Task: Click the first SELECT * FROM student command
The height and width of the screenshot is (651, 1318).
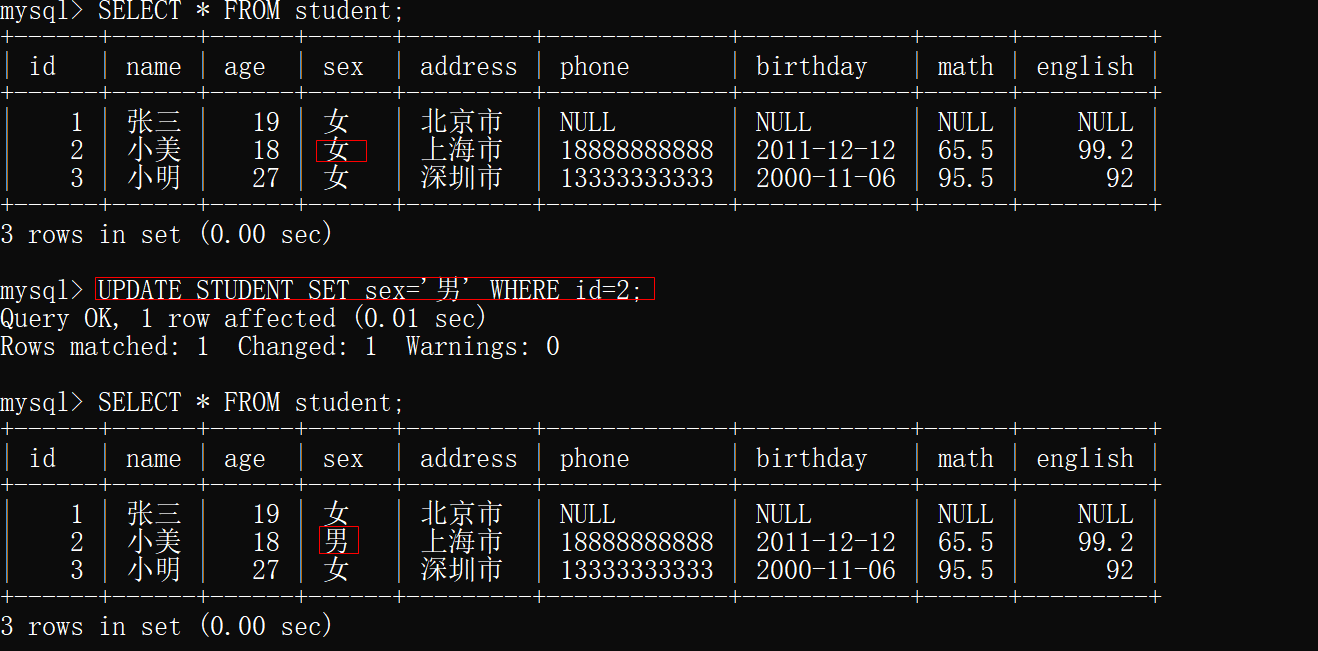Action: [250, 12]
